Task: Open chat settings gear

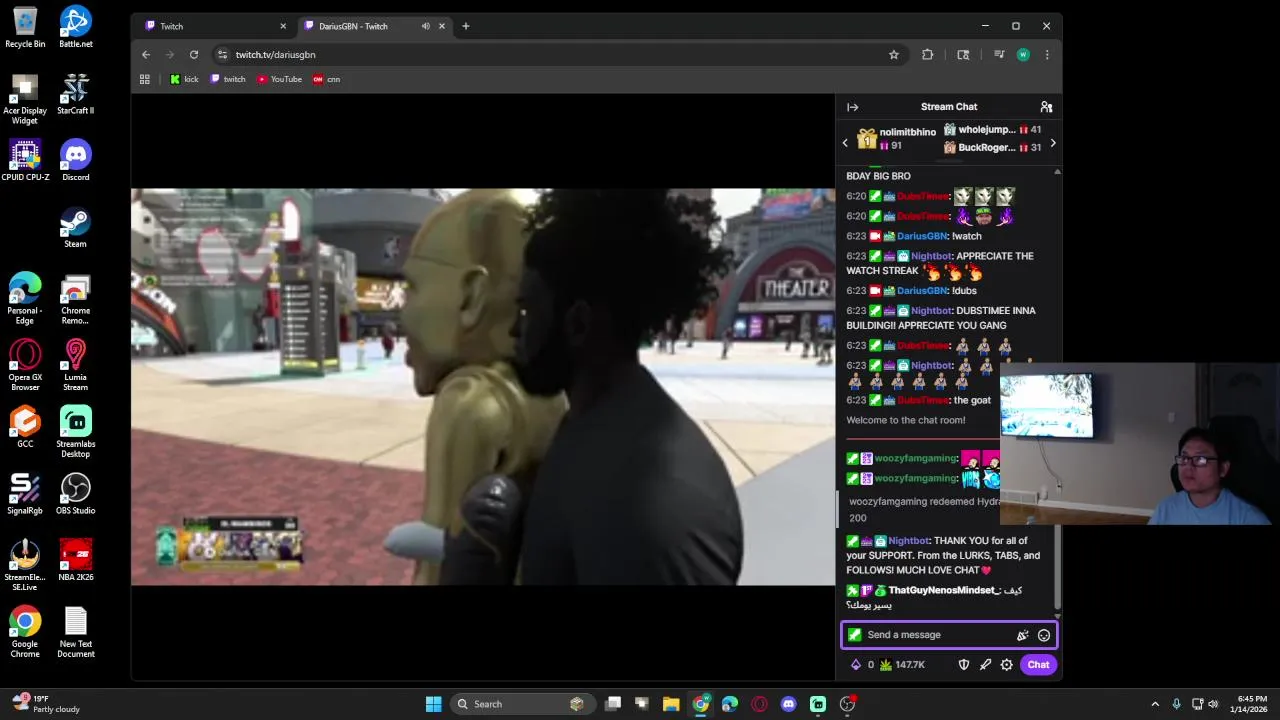Action: tap(1006, 665)
